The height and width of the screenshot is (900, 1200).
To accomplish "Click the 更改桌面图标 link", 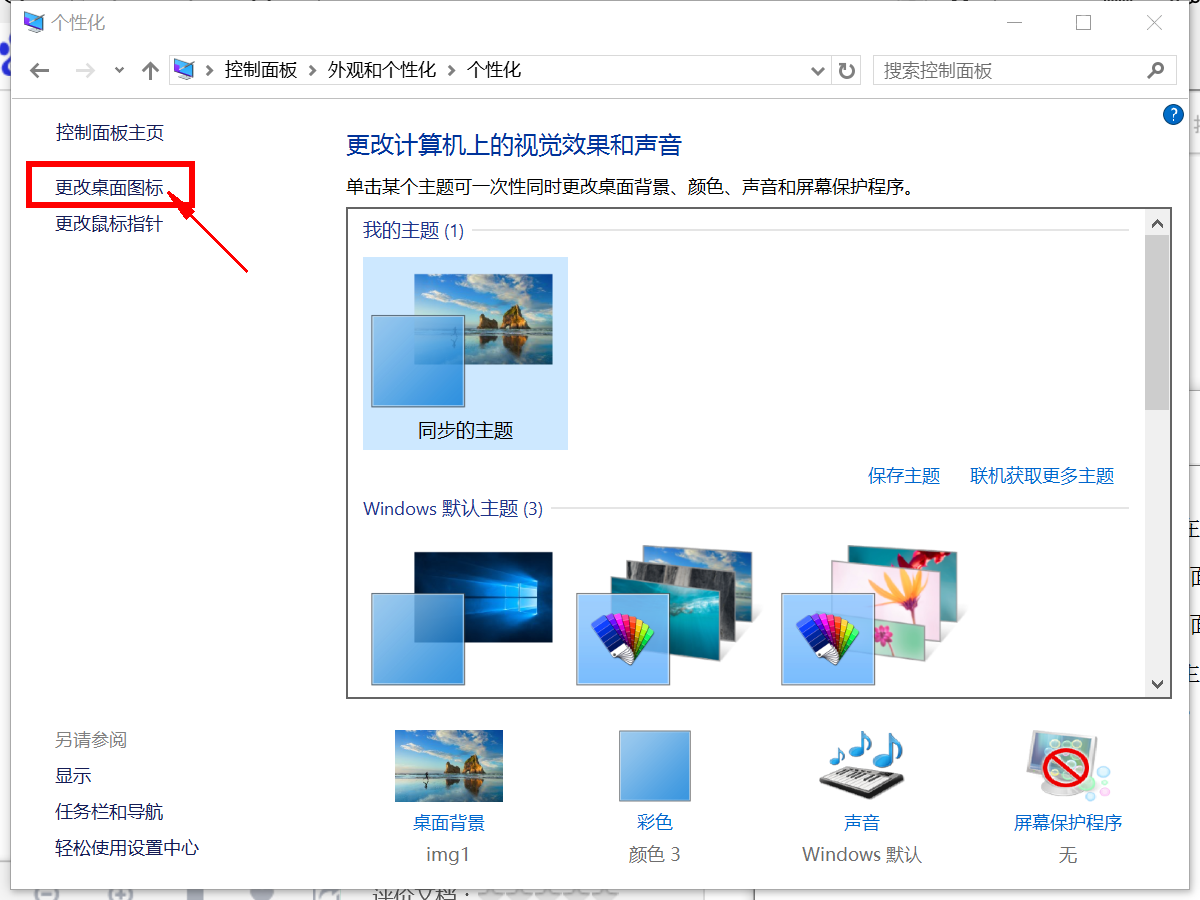I will pos(109,187).
